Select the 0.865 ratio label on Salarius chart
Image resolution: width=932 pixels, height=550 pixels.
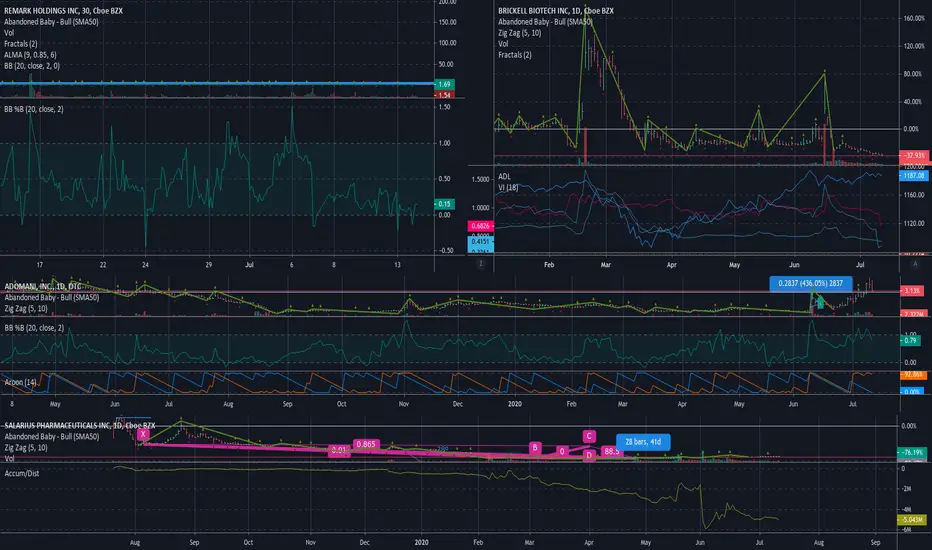[x=366, y=444]
